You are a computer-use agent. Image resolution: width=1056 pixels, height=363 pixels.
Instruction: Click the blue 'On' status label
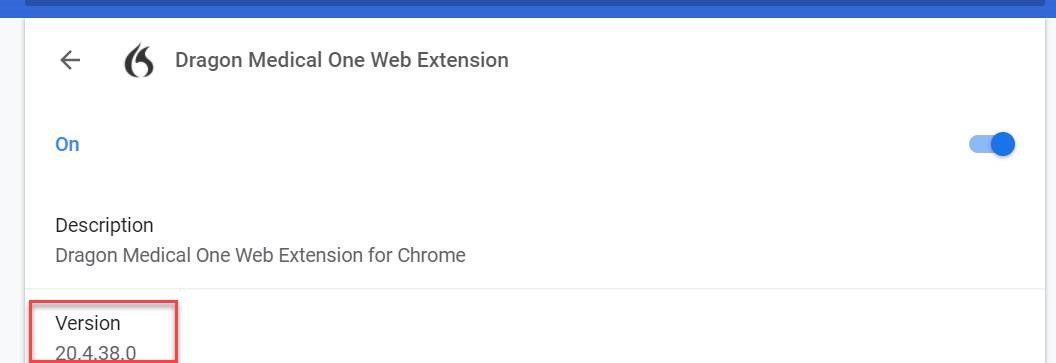point(67,145)
